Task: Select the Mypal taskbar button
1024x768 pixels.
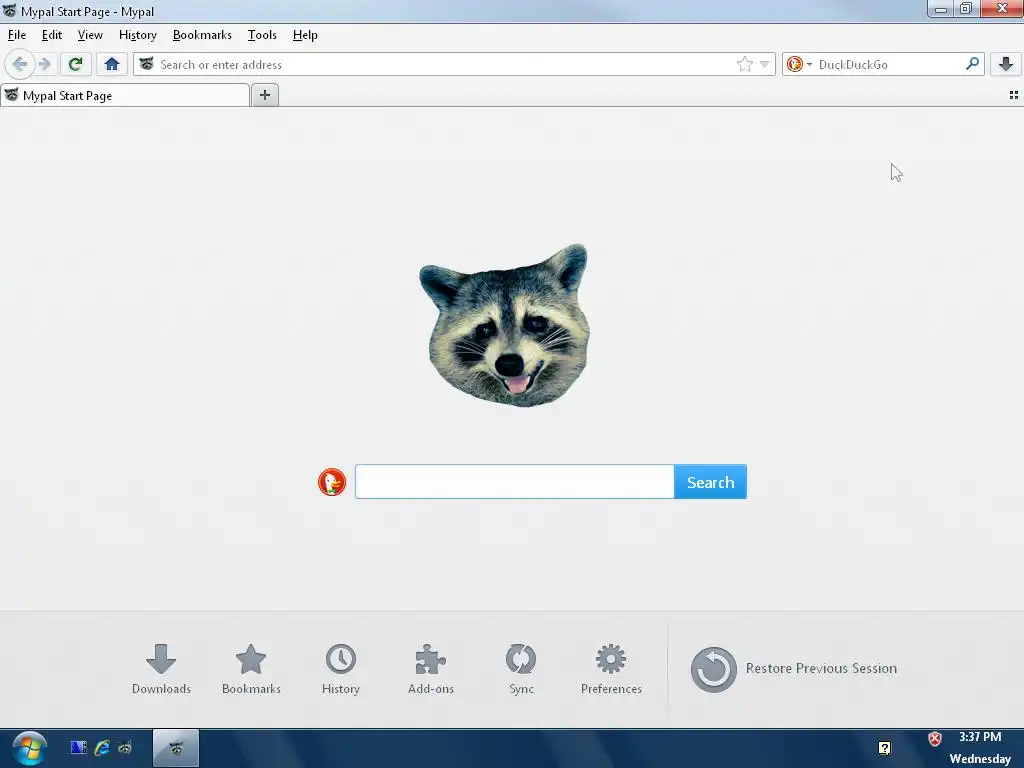Action: point(176,748)
